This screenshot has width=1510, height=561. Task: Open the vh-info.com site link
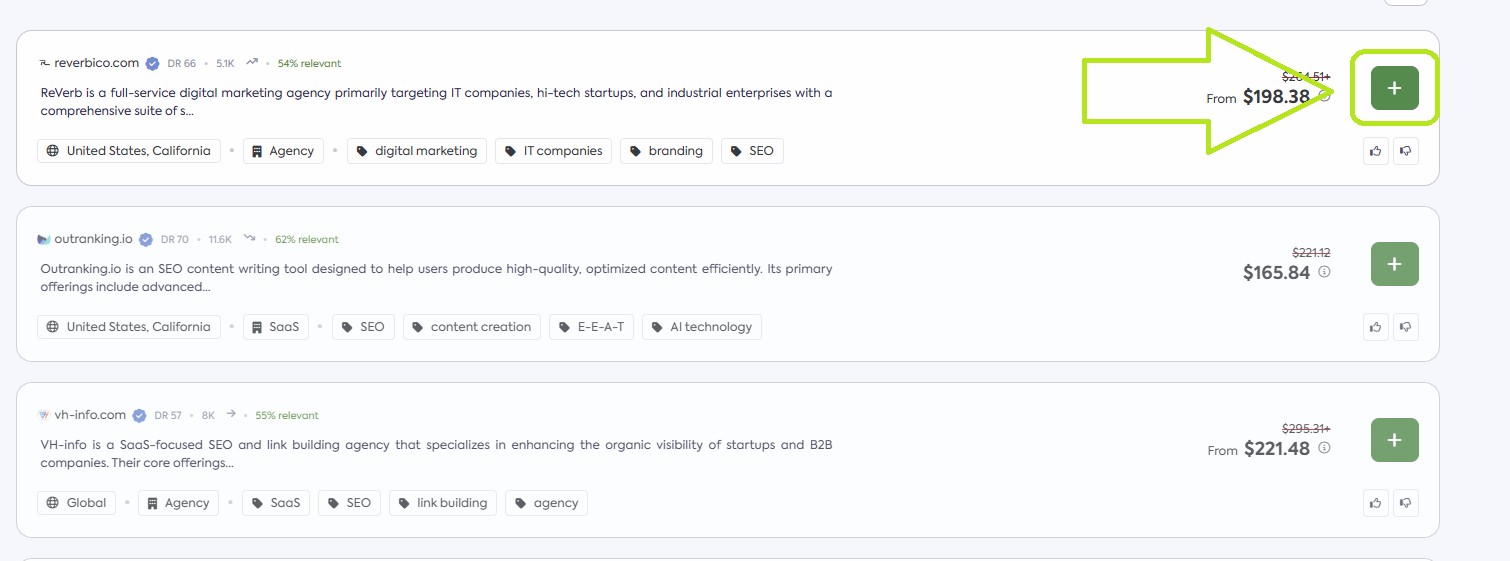90,415
